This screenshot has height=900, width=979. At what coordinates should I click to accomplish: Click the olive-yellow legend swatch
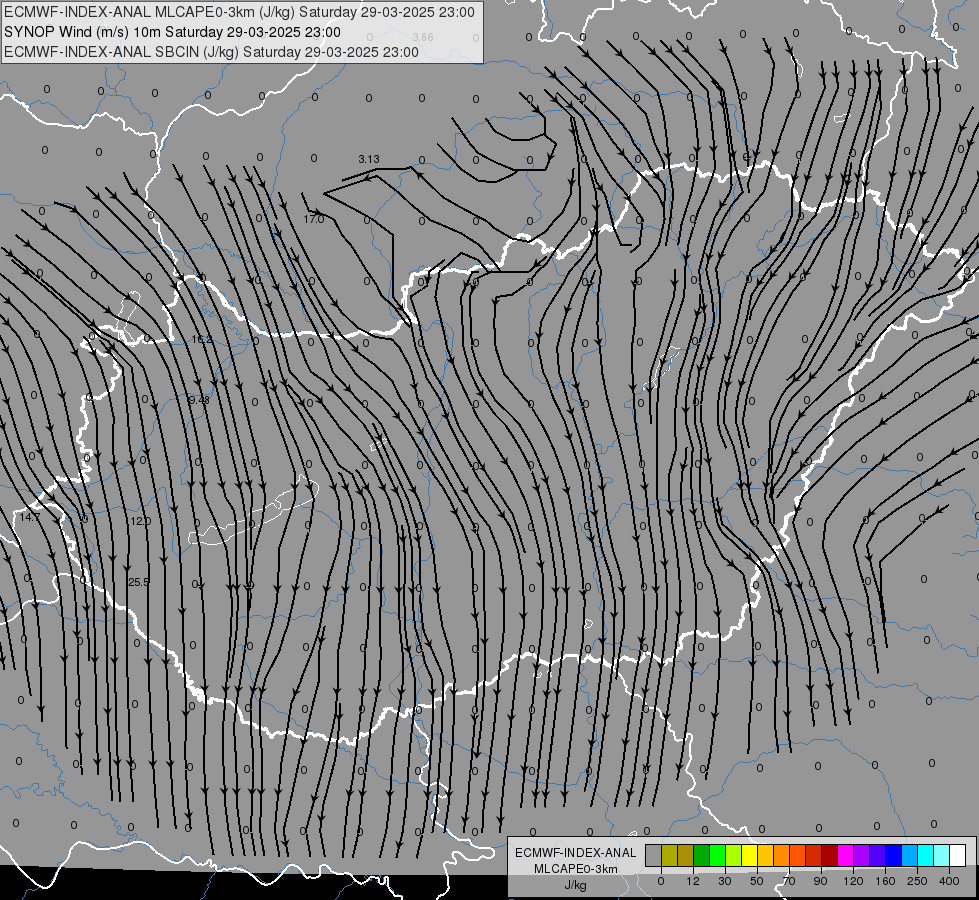point(669,855)
